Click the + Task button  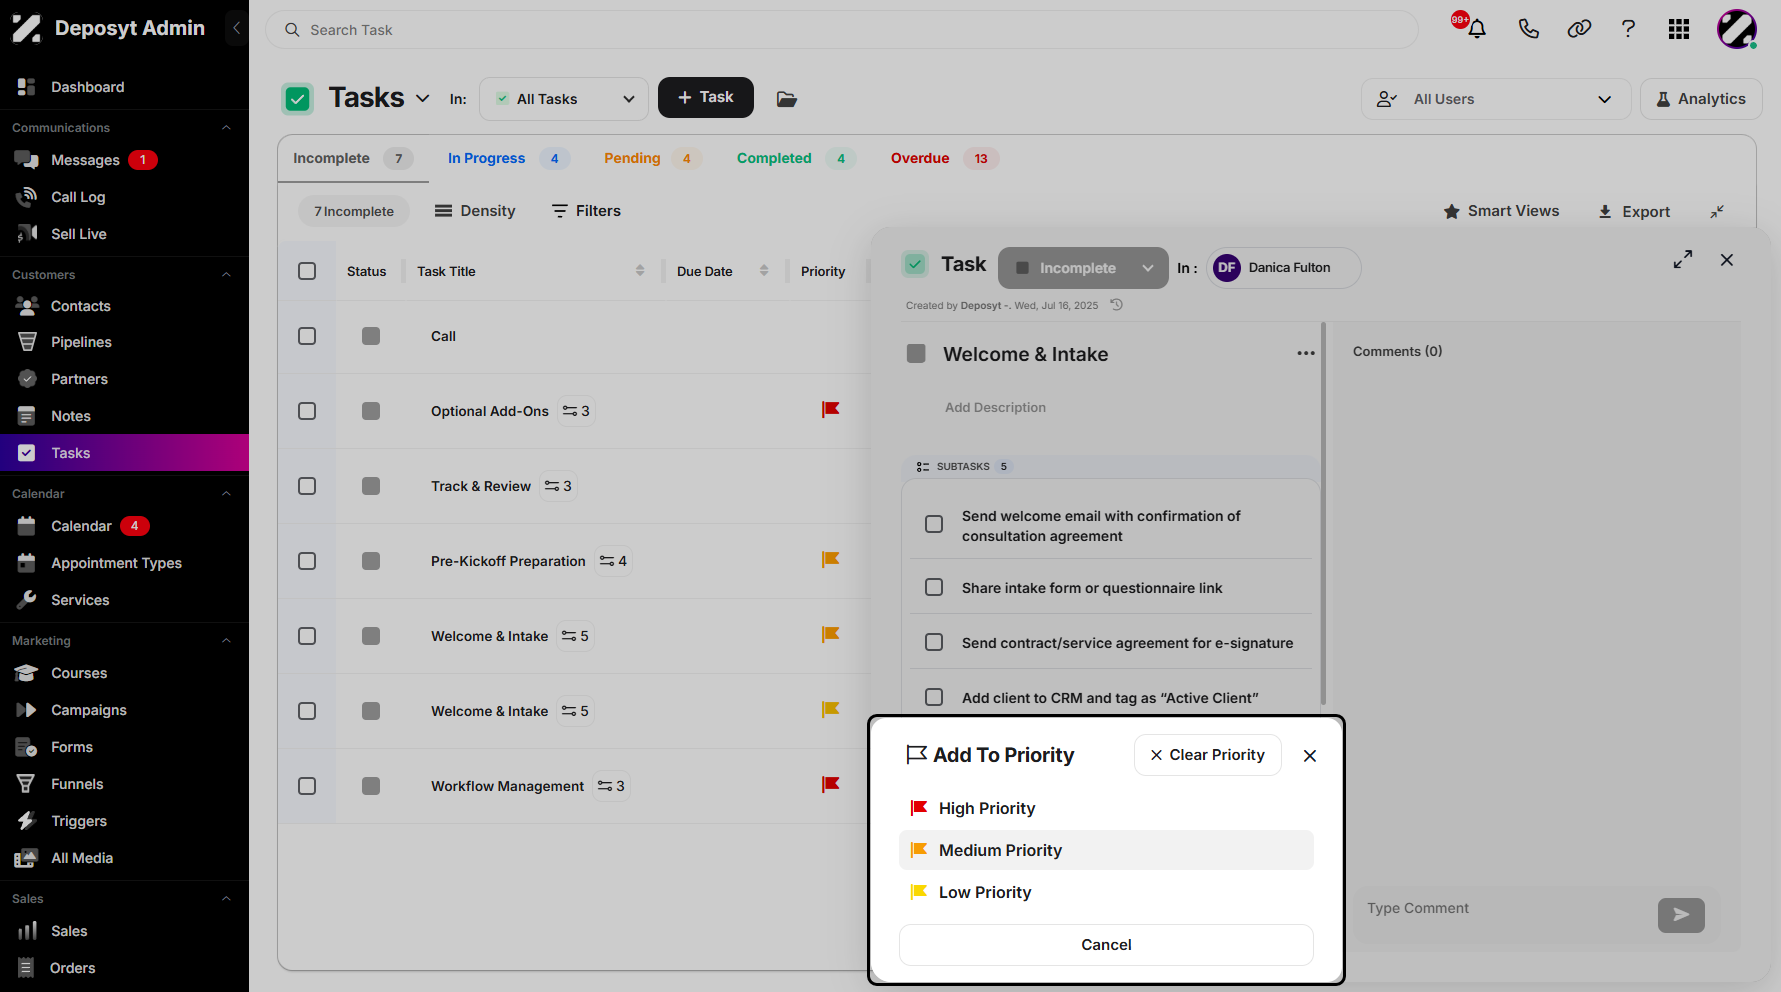pyautogui.click(x=706, y=98)
